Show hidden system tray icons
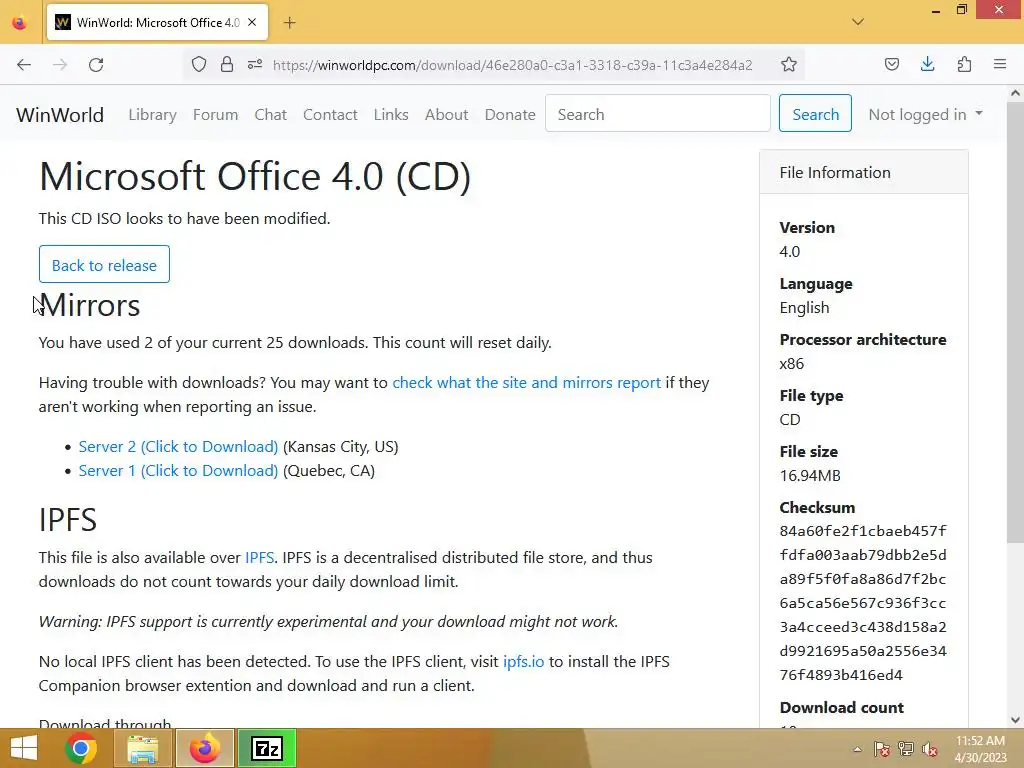 (857, 749)
